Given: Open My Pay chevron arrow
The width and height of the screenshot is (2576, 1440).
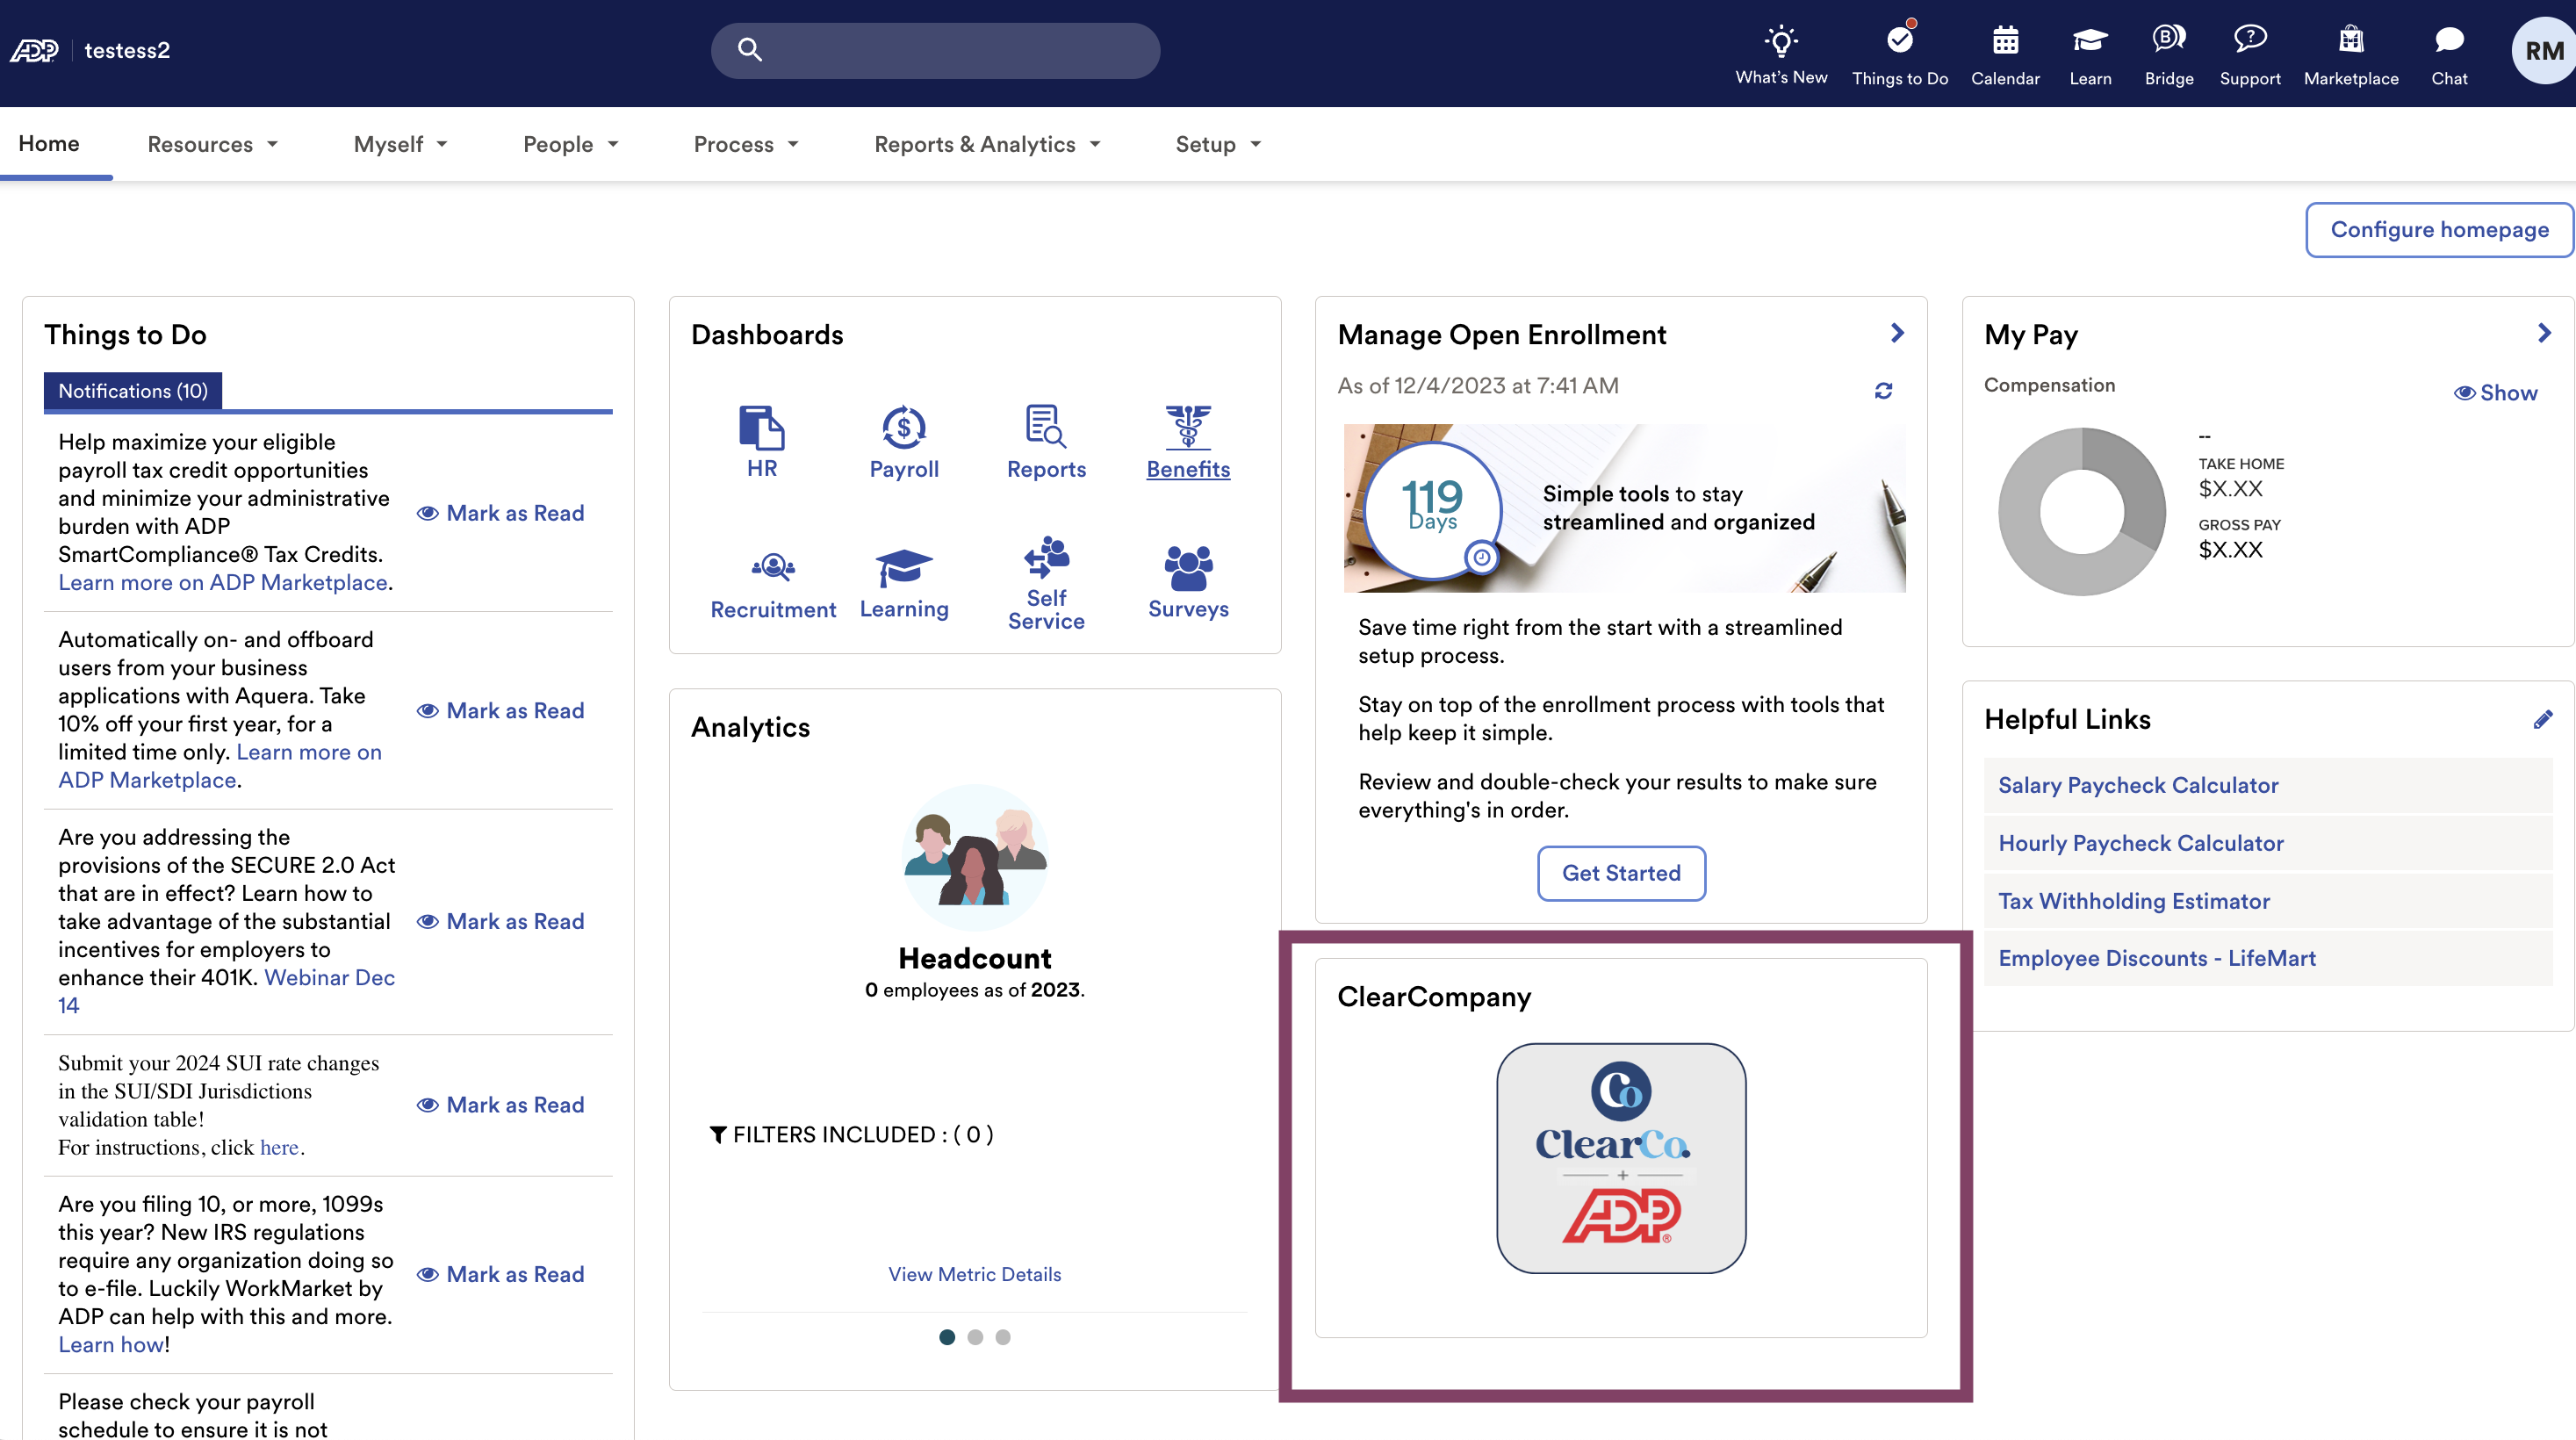Looking at the screenshot, I should click(x=2544, y=333).
